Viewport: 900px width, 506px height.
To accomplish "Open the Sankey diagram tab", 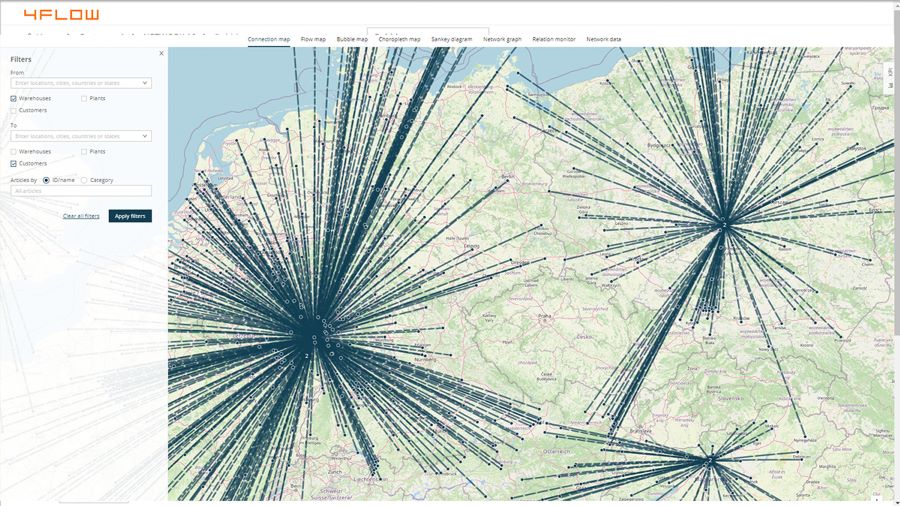I will (451, 39).
